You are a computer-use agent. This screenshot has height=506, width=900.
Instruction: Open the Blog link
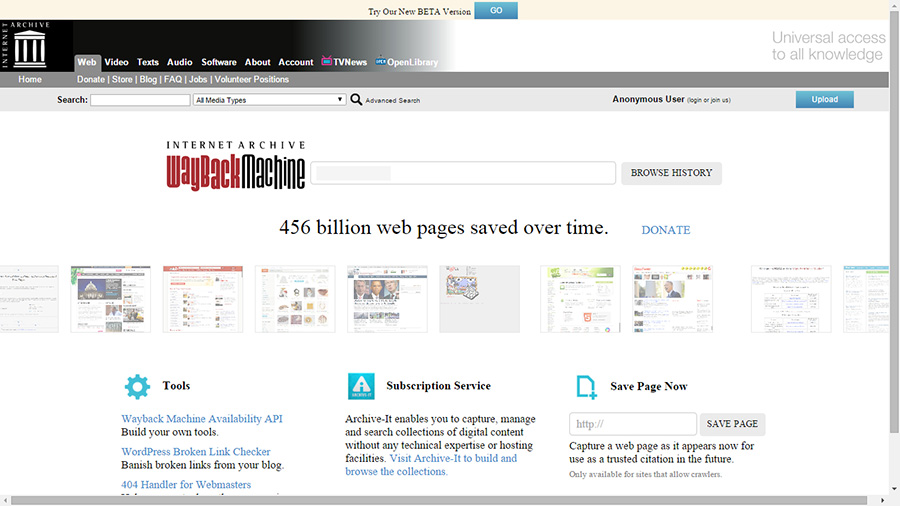click(148, 79)
